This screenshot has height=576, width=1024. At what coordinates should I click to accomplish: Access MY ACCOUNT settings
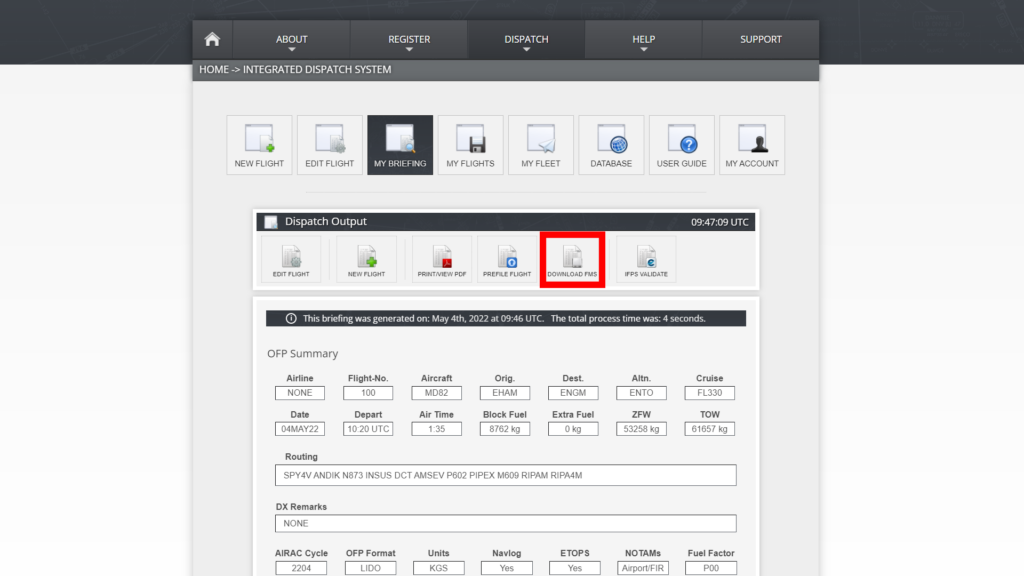click(x=752, y=144)
